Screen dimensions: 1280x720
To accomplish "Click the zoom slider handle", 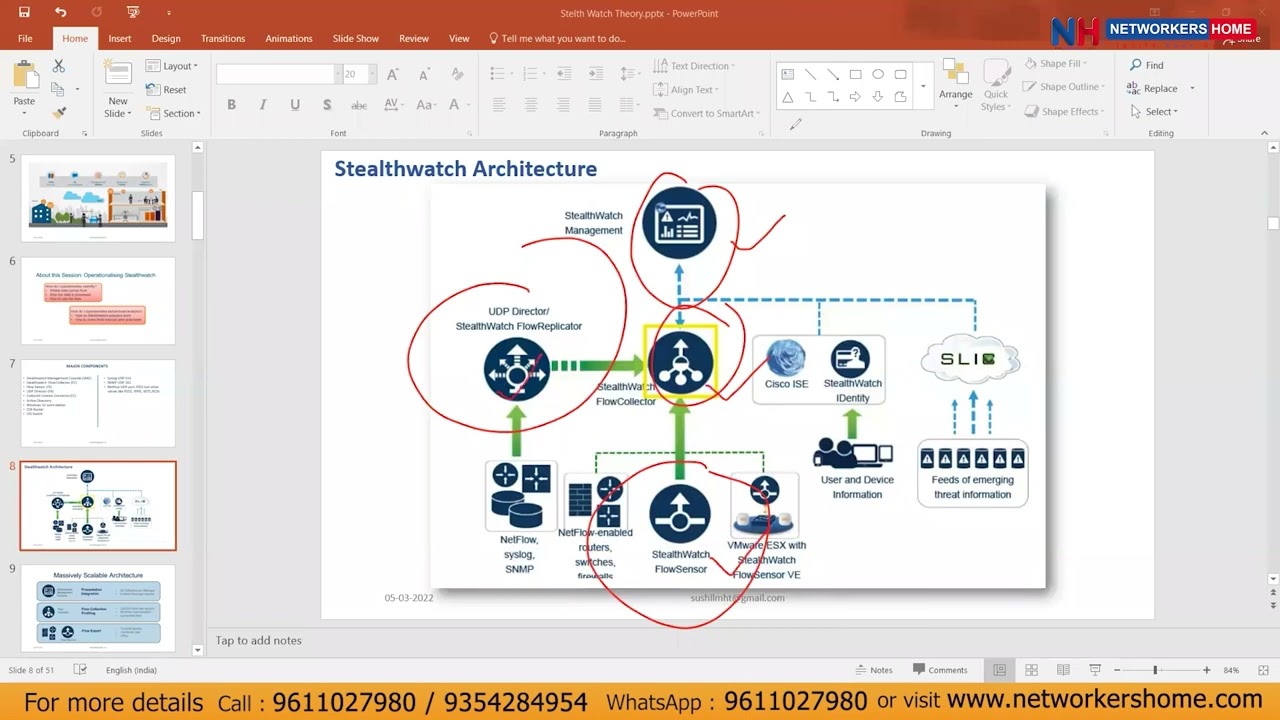I will [x=1155, y=670].
